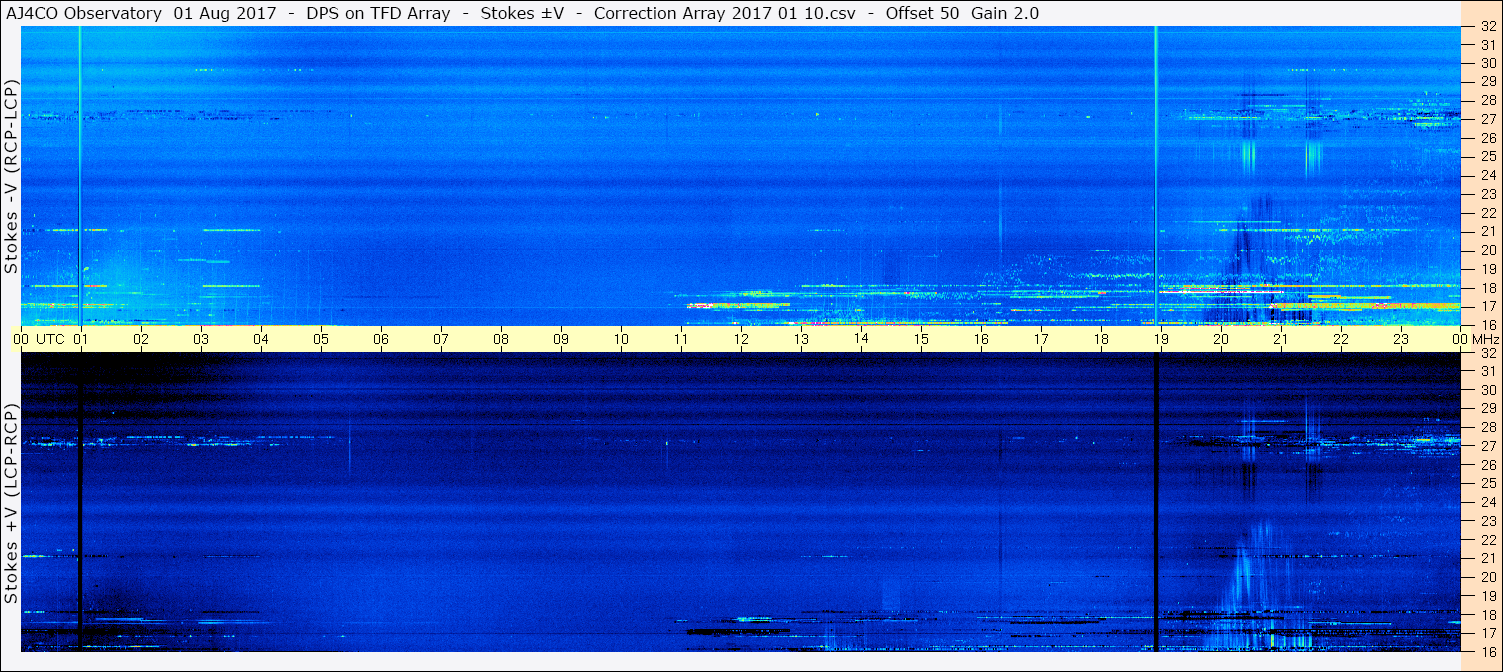Click 20 MHz label of Stokes +V panel

click(1487, 576)
